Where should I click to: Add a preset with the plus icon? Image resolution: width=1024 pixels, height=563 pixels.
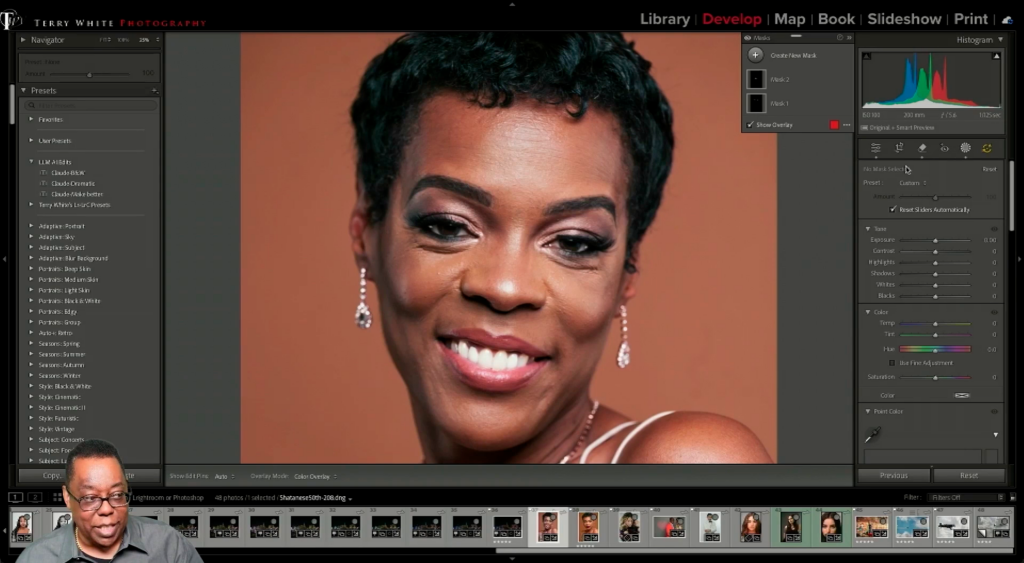click(x=155, y=91)
